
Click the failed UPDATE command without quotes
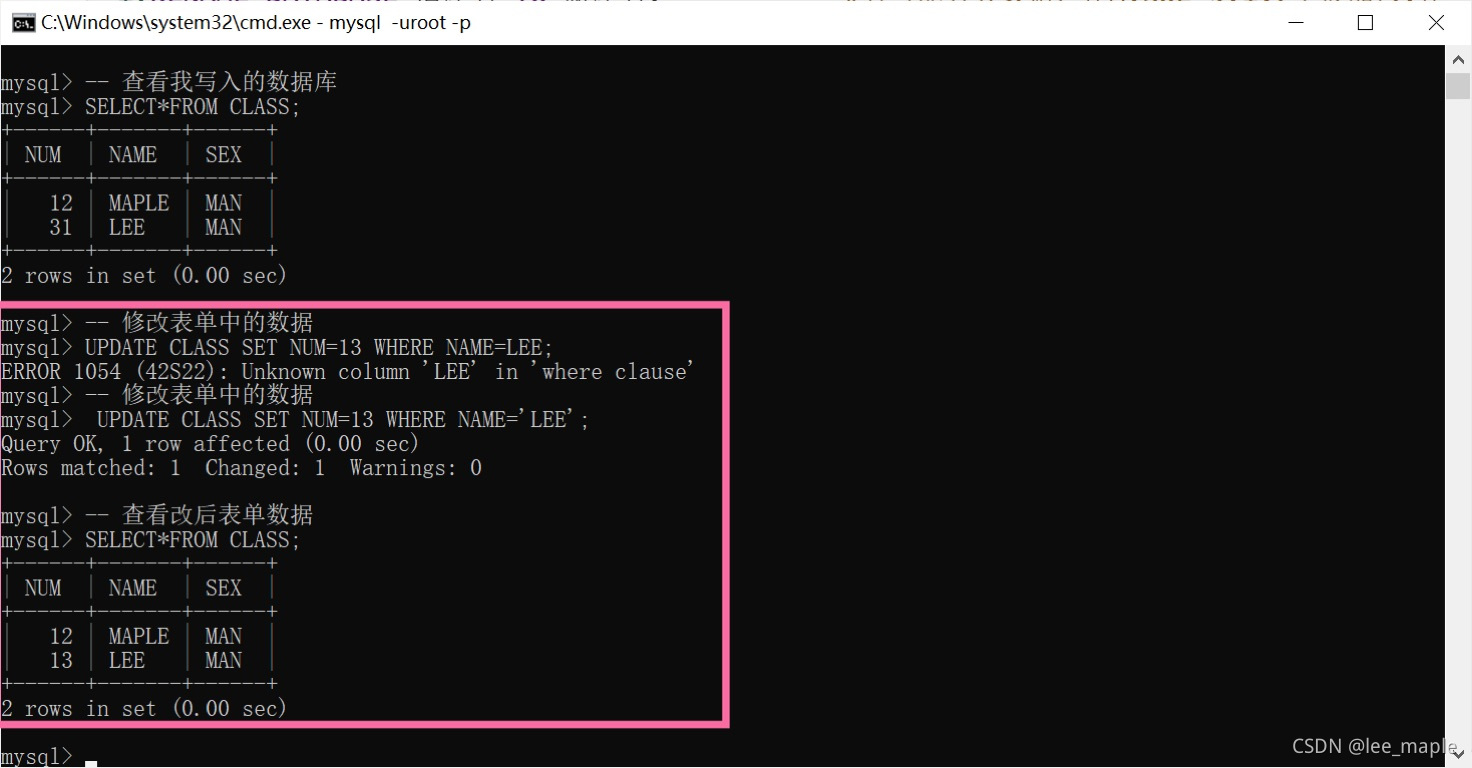pyautogui.click(x=319, y=348)
